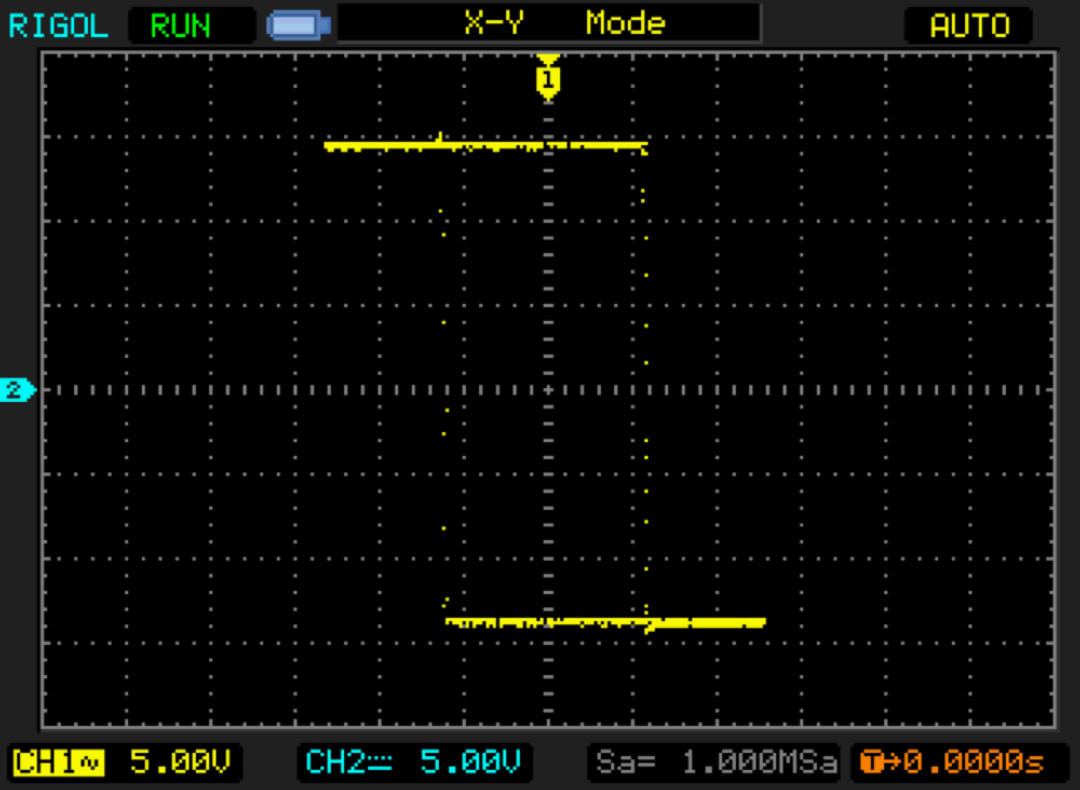1080x790 pixels.
Task: Click the green RUN status indicator
Action: coord(181,25)
